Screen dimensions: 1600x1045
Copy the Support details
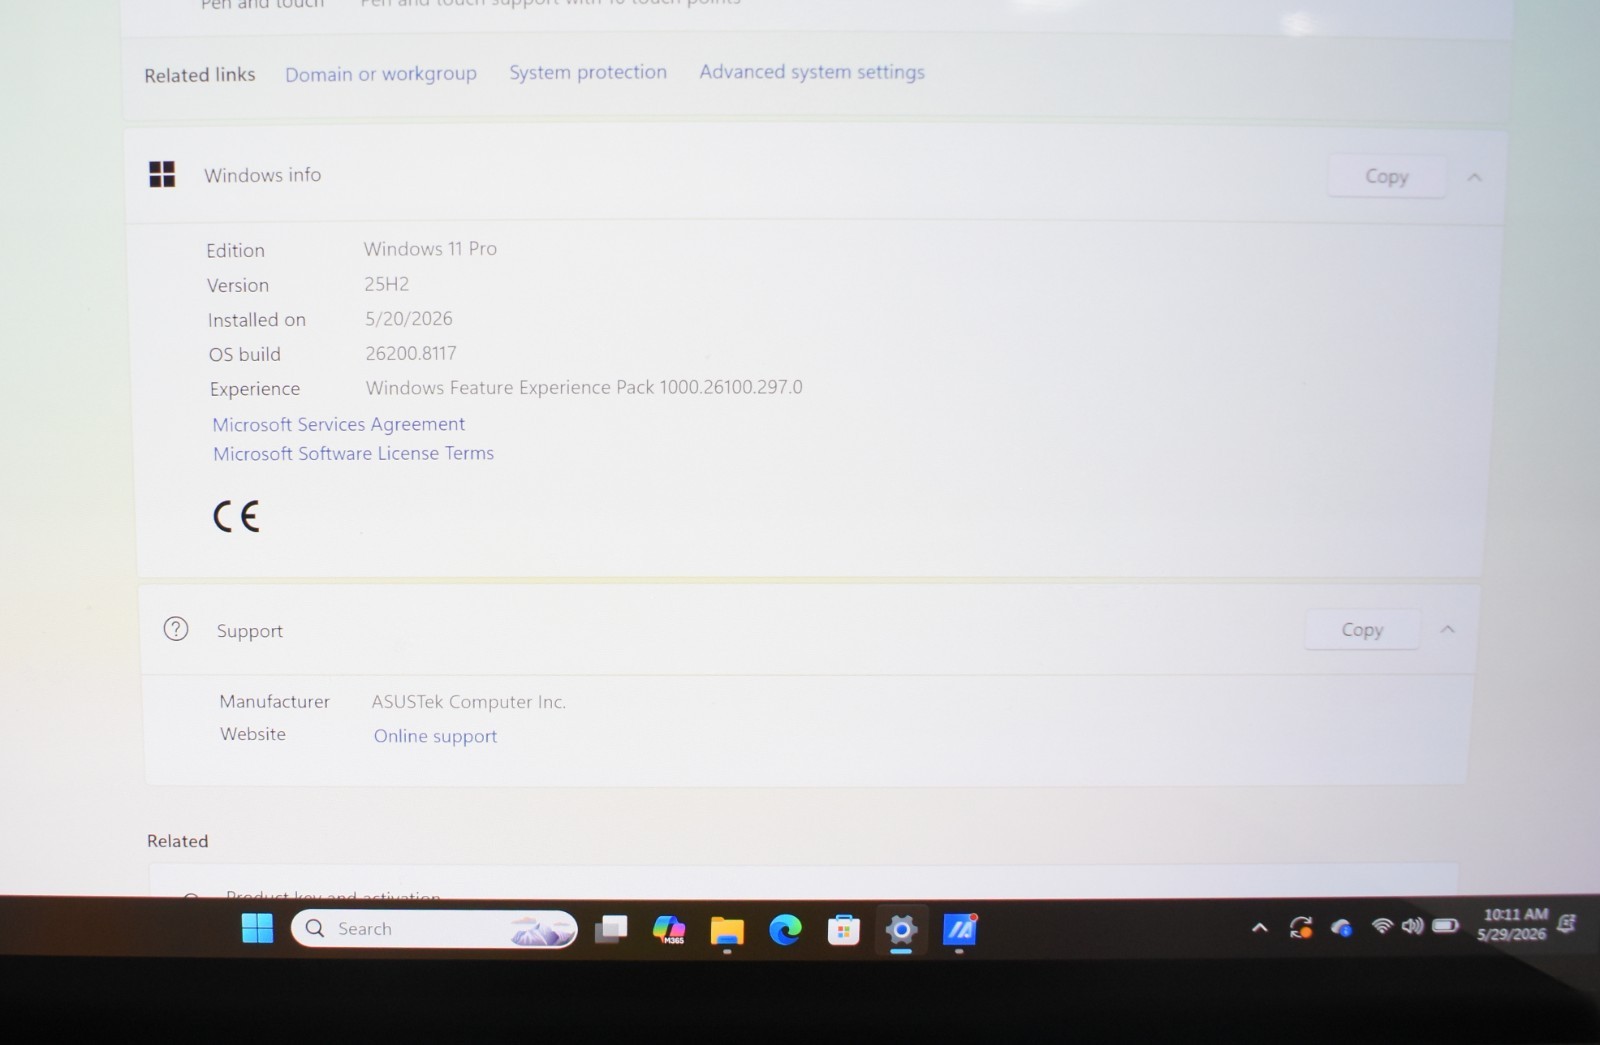point(1362,629)
